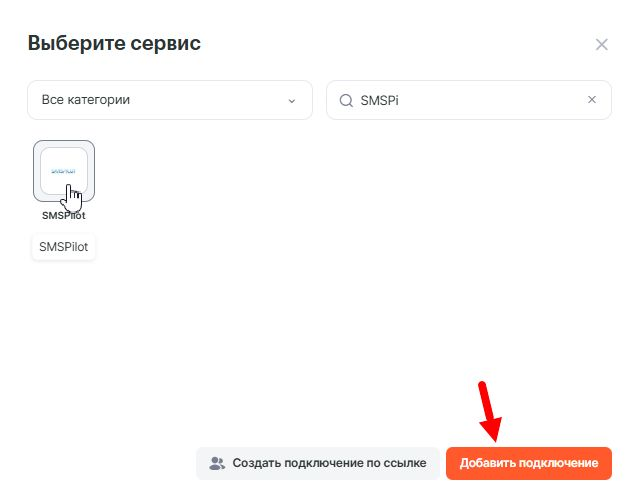This screenshot has width=626, height=487.
Task: Click the "Создать подключение по ссылке" text
Action: 329,463
